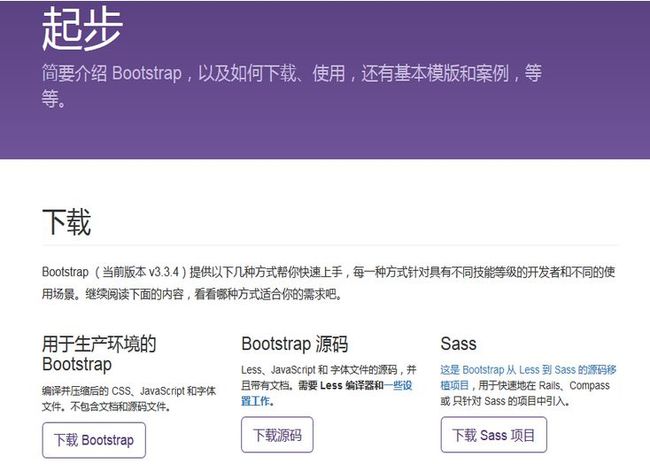Select the 下载 section heading
The width and height of the screenshot is (650, 464).
pyautogui.click(x=66, y=222)
